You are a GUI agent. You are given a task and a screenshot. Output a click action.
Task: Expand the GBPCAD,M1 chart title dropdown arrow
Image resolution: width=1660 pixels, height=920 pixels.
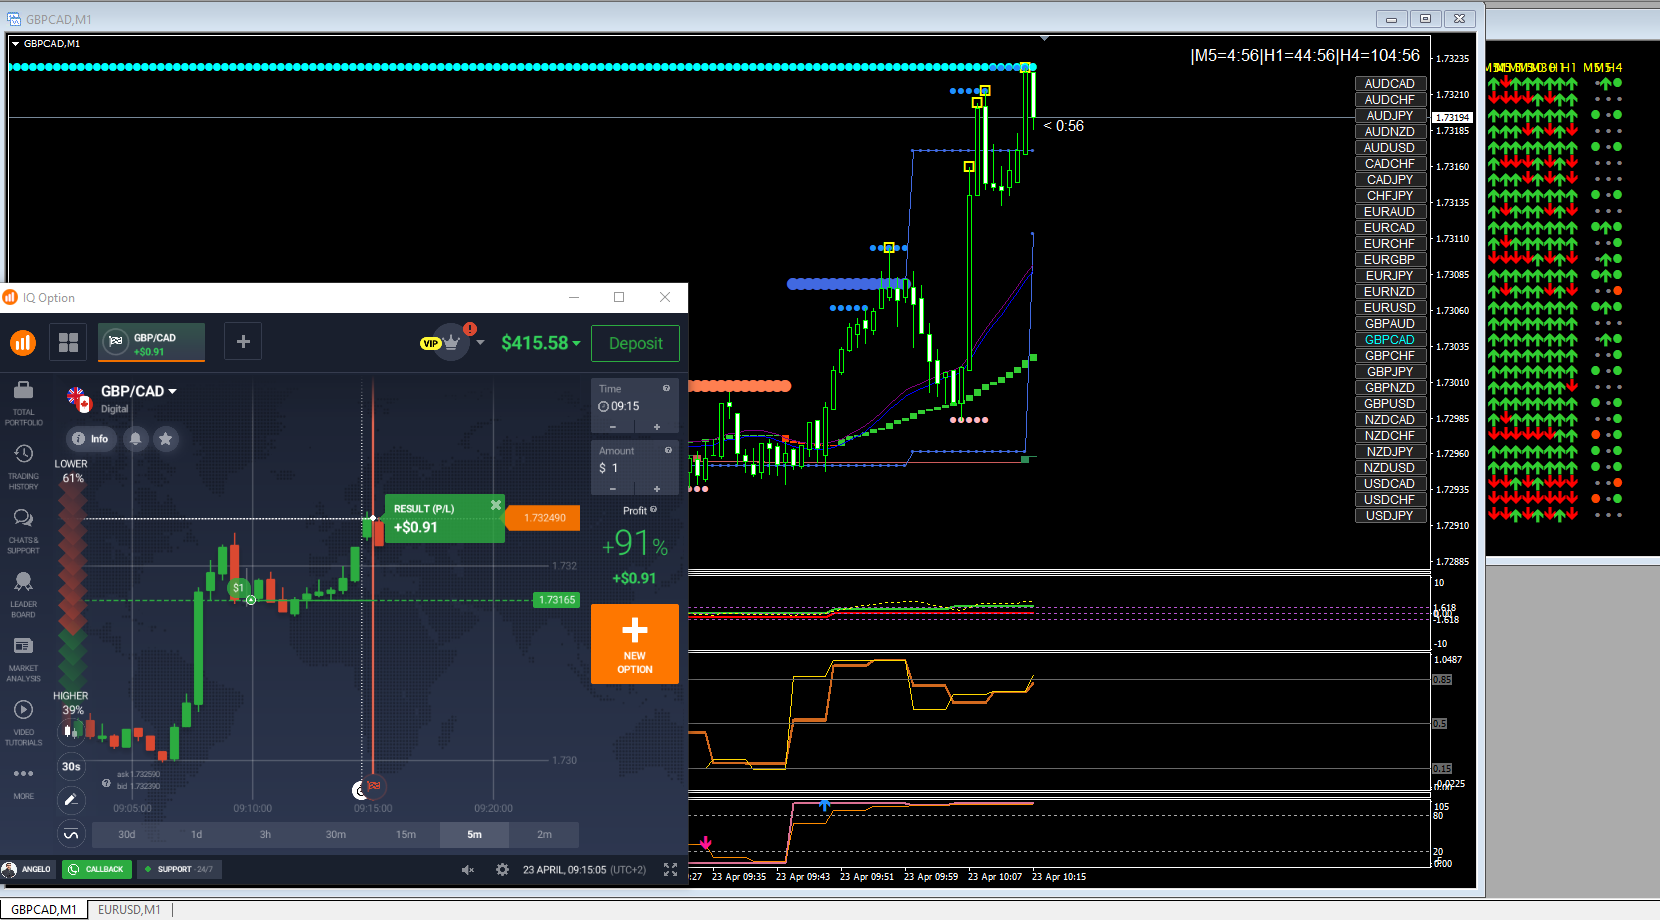click(x=15, y=44)
